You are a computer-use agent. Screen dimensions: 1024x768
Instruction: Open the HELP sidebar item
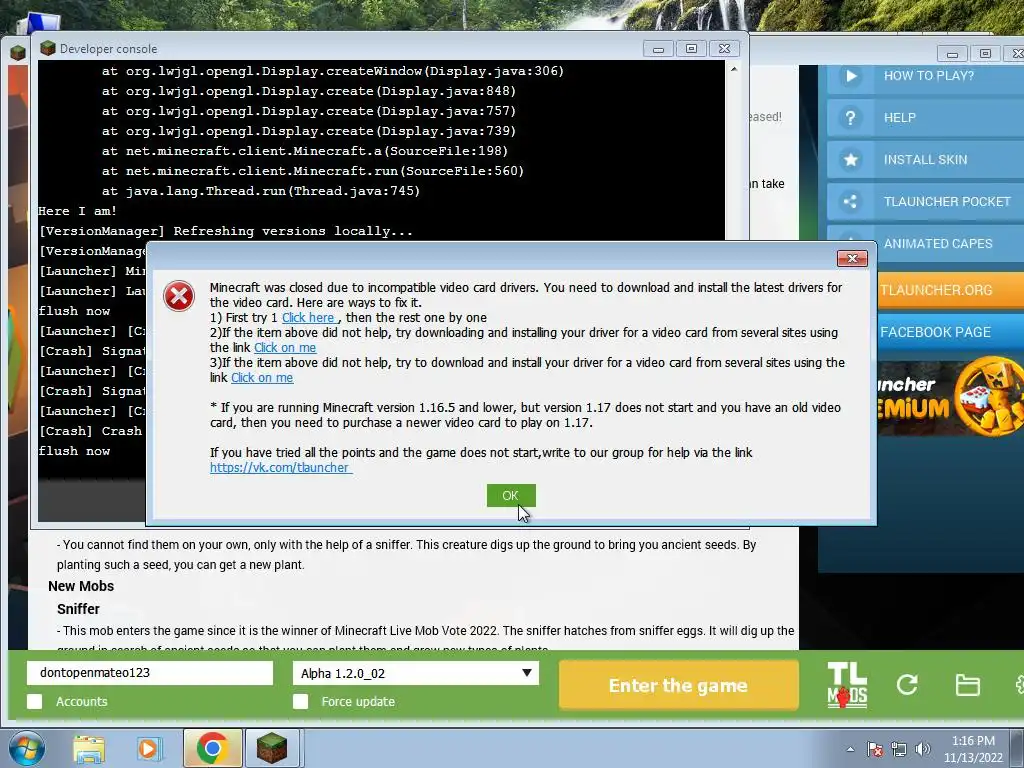pos(925,118)
